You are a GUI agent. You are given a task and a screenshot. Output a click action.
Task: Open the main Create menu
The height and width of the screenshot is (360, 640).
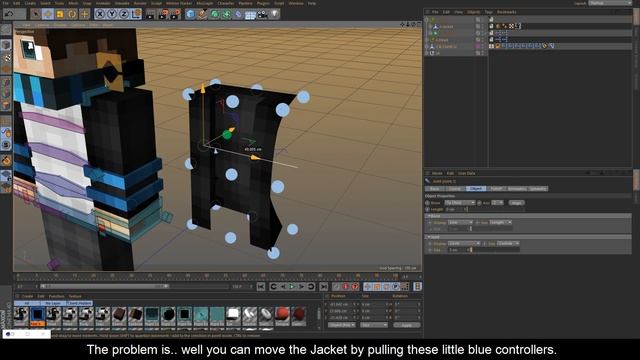pyautogui.click(x=30, y=3)
